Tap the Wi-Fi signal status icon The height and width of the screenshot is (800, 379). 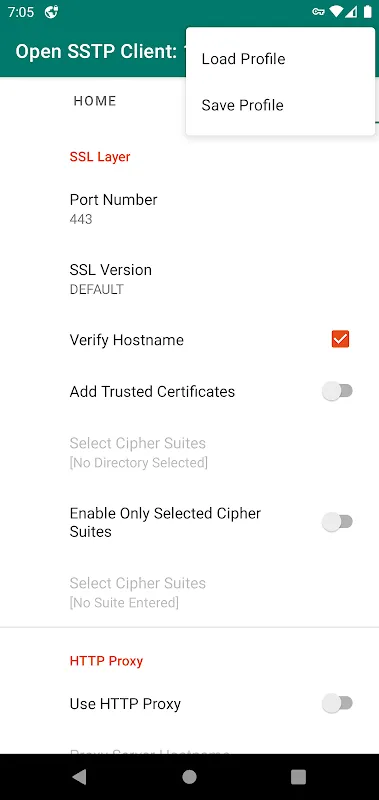pyautogui.click(x=336, y=12)
